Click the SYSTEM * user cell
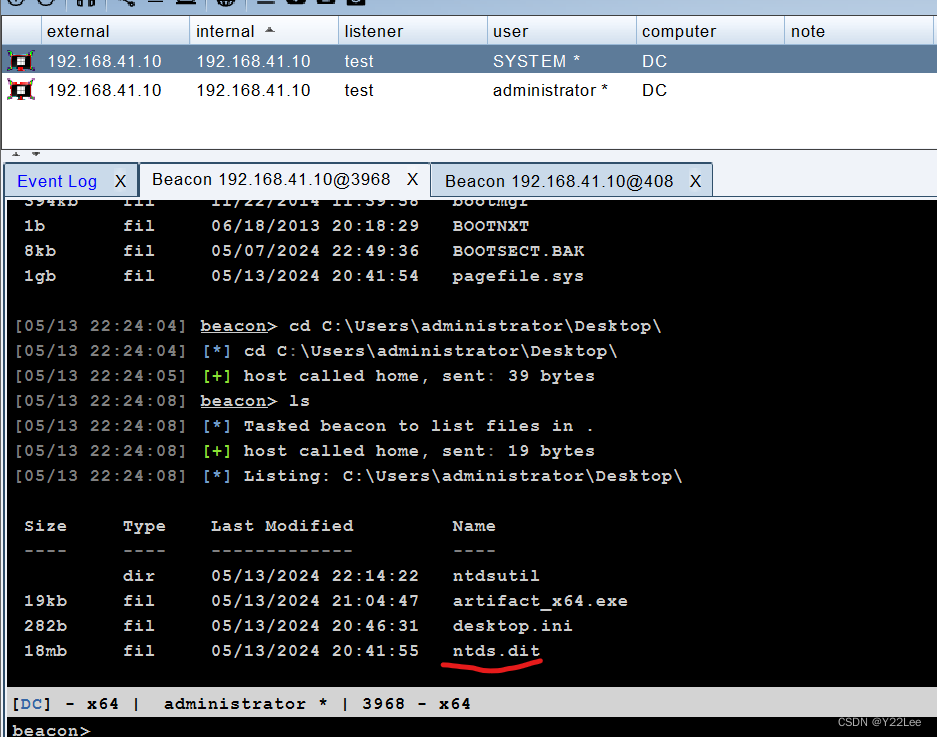937x737 pixels. [536, 61]
